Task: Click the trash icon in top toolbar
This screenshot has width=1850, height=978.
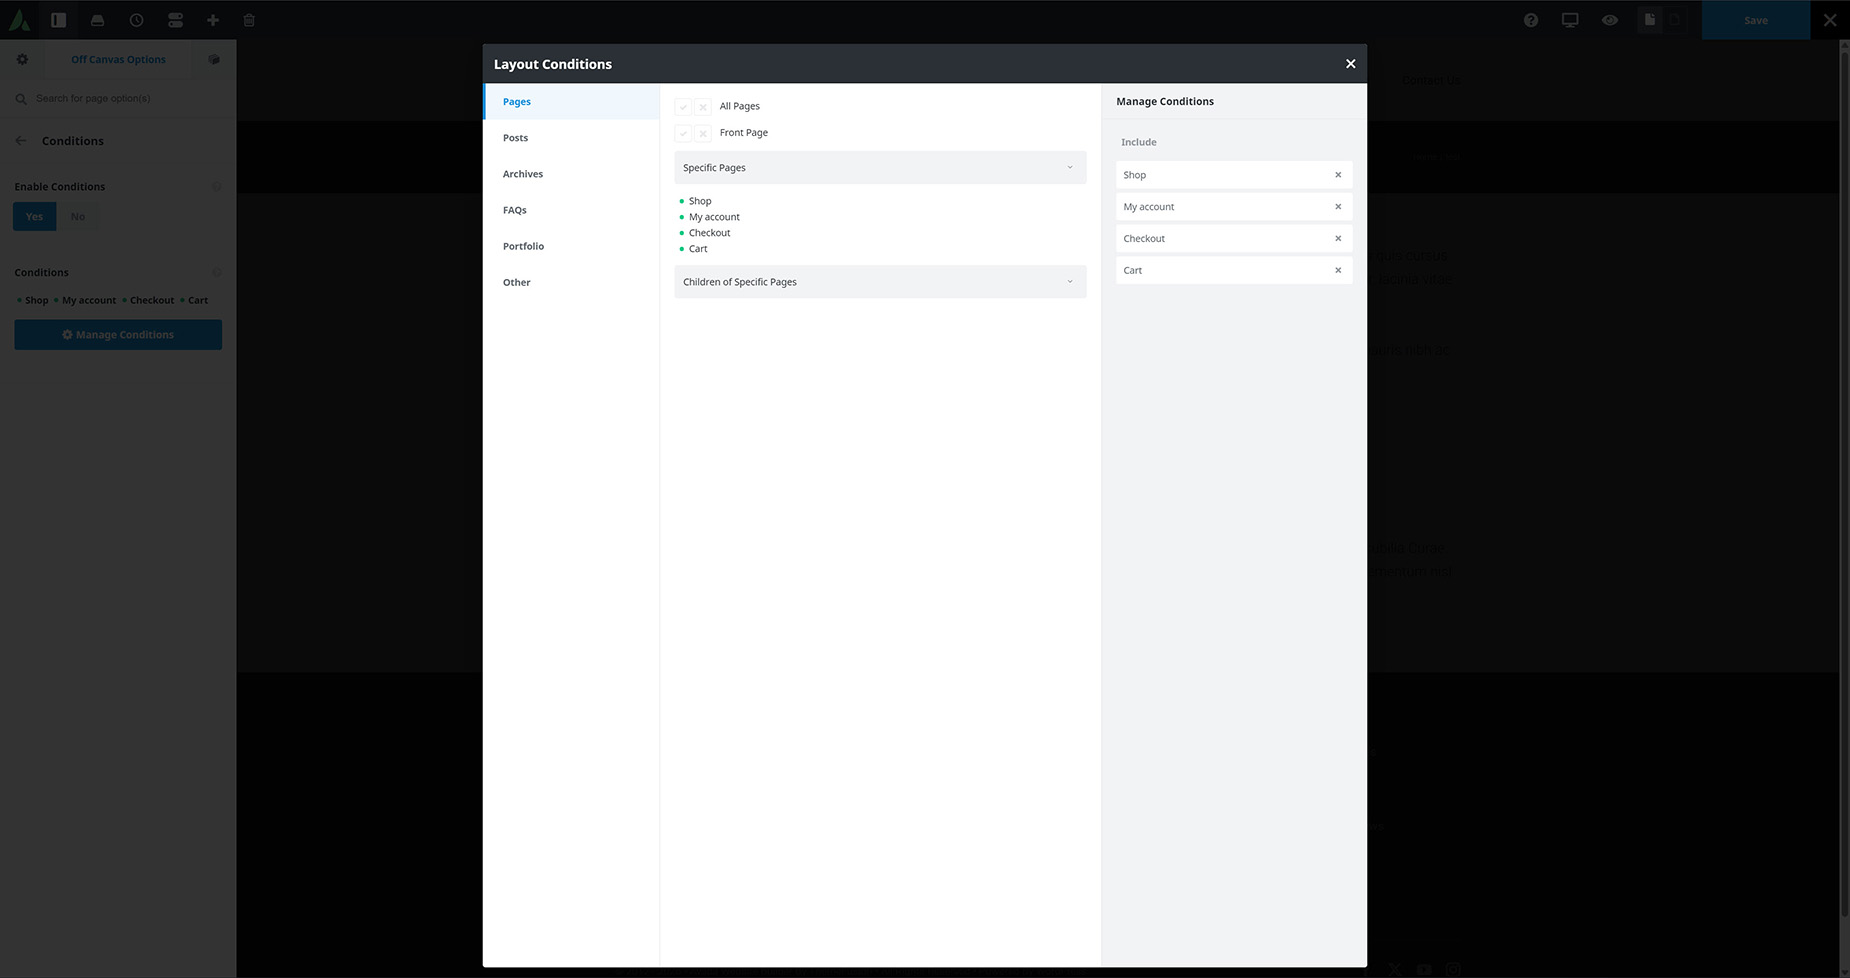Action: pyautogui.click(x=249, y=20)
